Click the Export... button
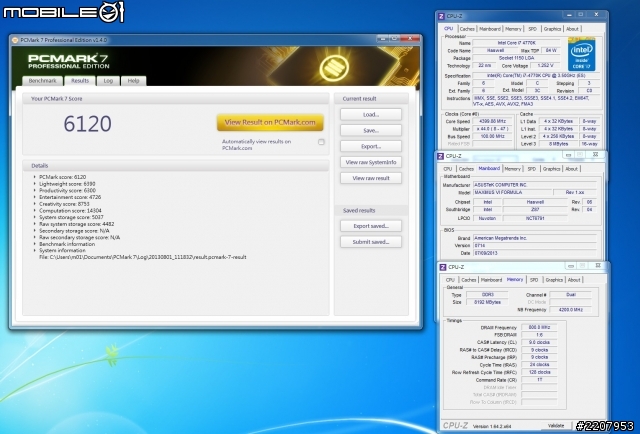Viewport: 640px width, 434px height. pos(371,146)
